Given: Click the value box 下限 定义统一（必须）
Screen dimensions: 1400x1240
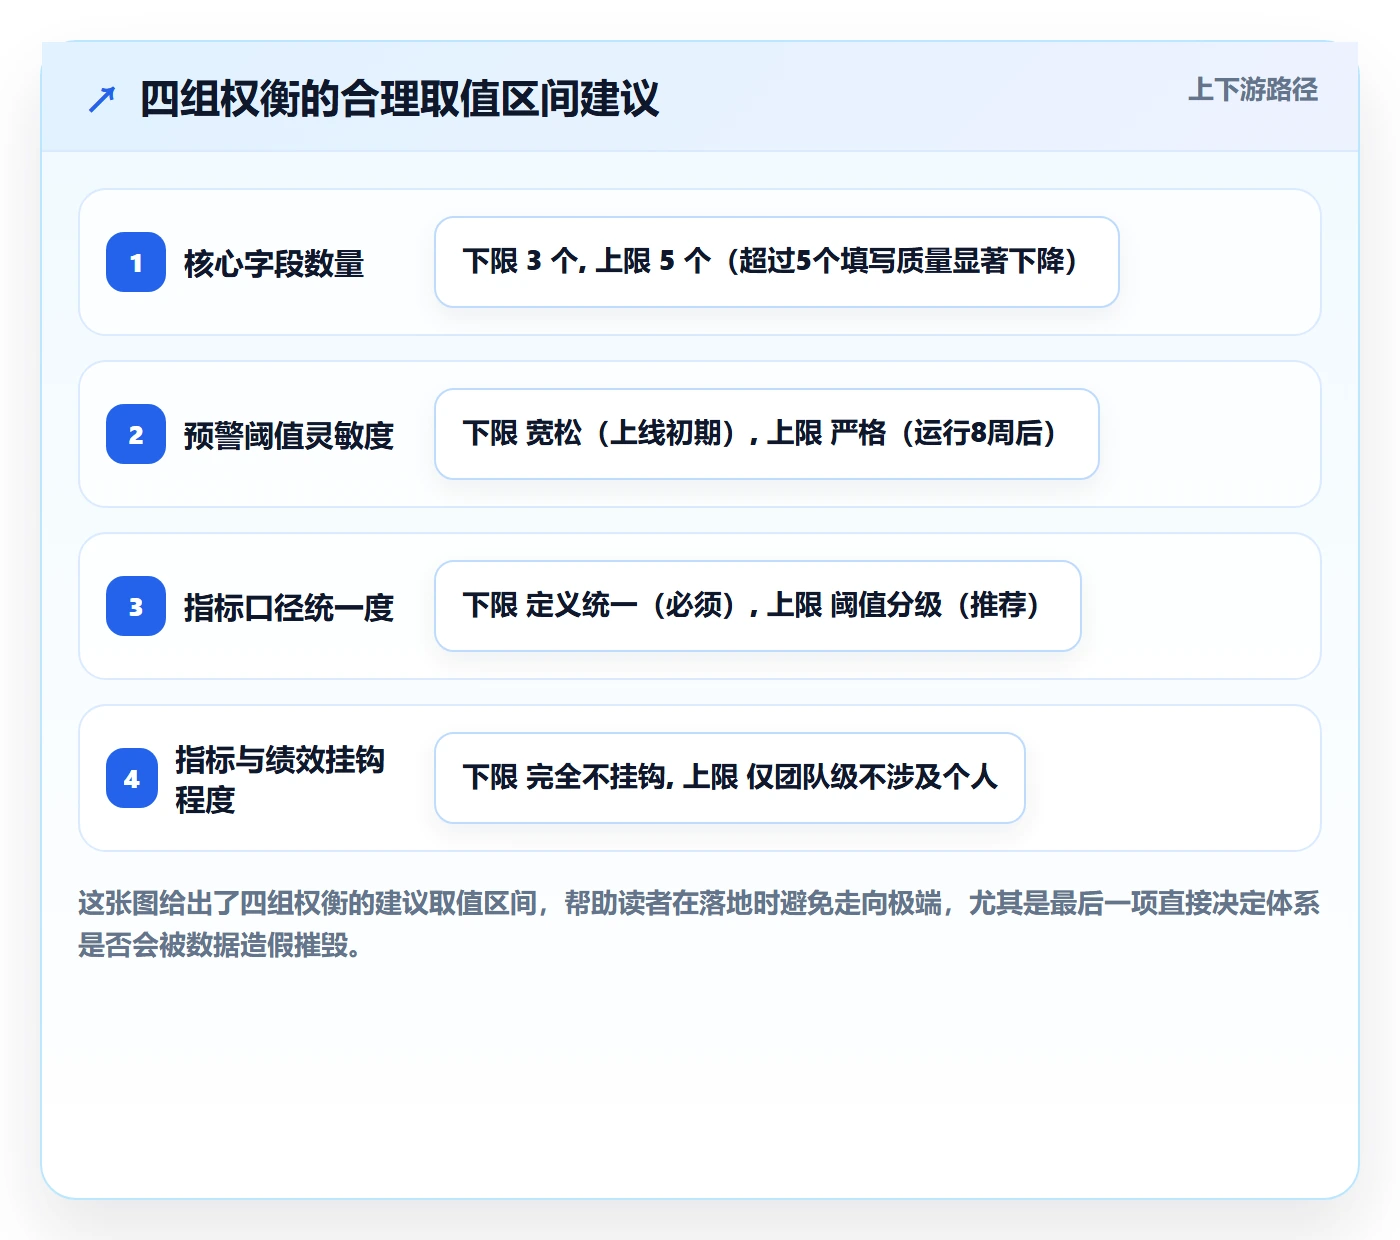Looking at the screenshot, I should (x=758, y=606).
